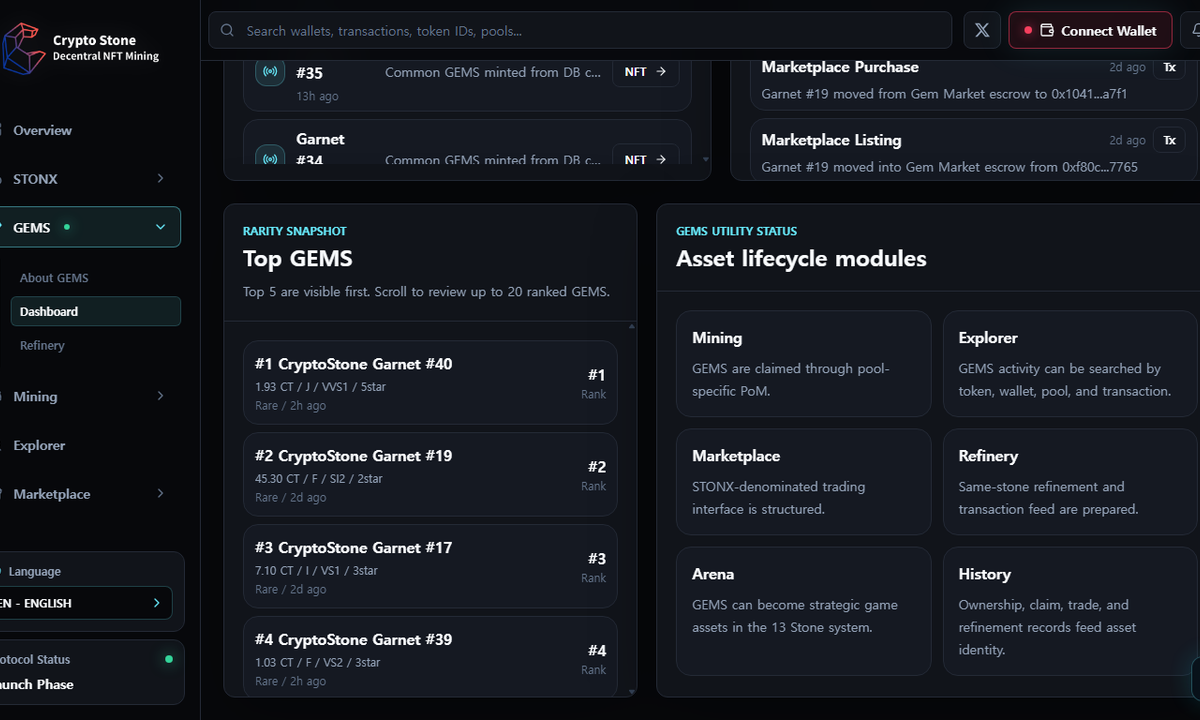Select the Arena lifecycle module card
Image resolution: width=1200 pixels, height=720 pixels.
(x=804, y=611)
